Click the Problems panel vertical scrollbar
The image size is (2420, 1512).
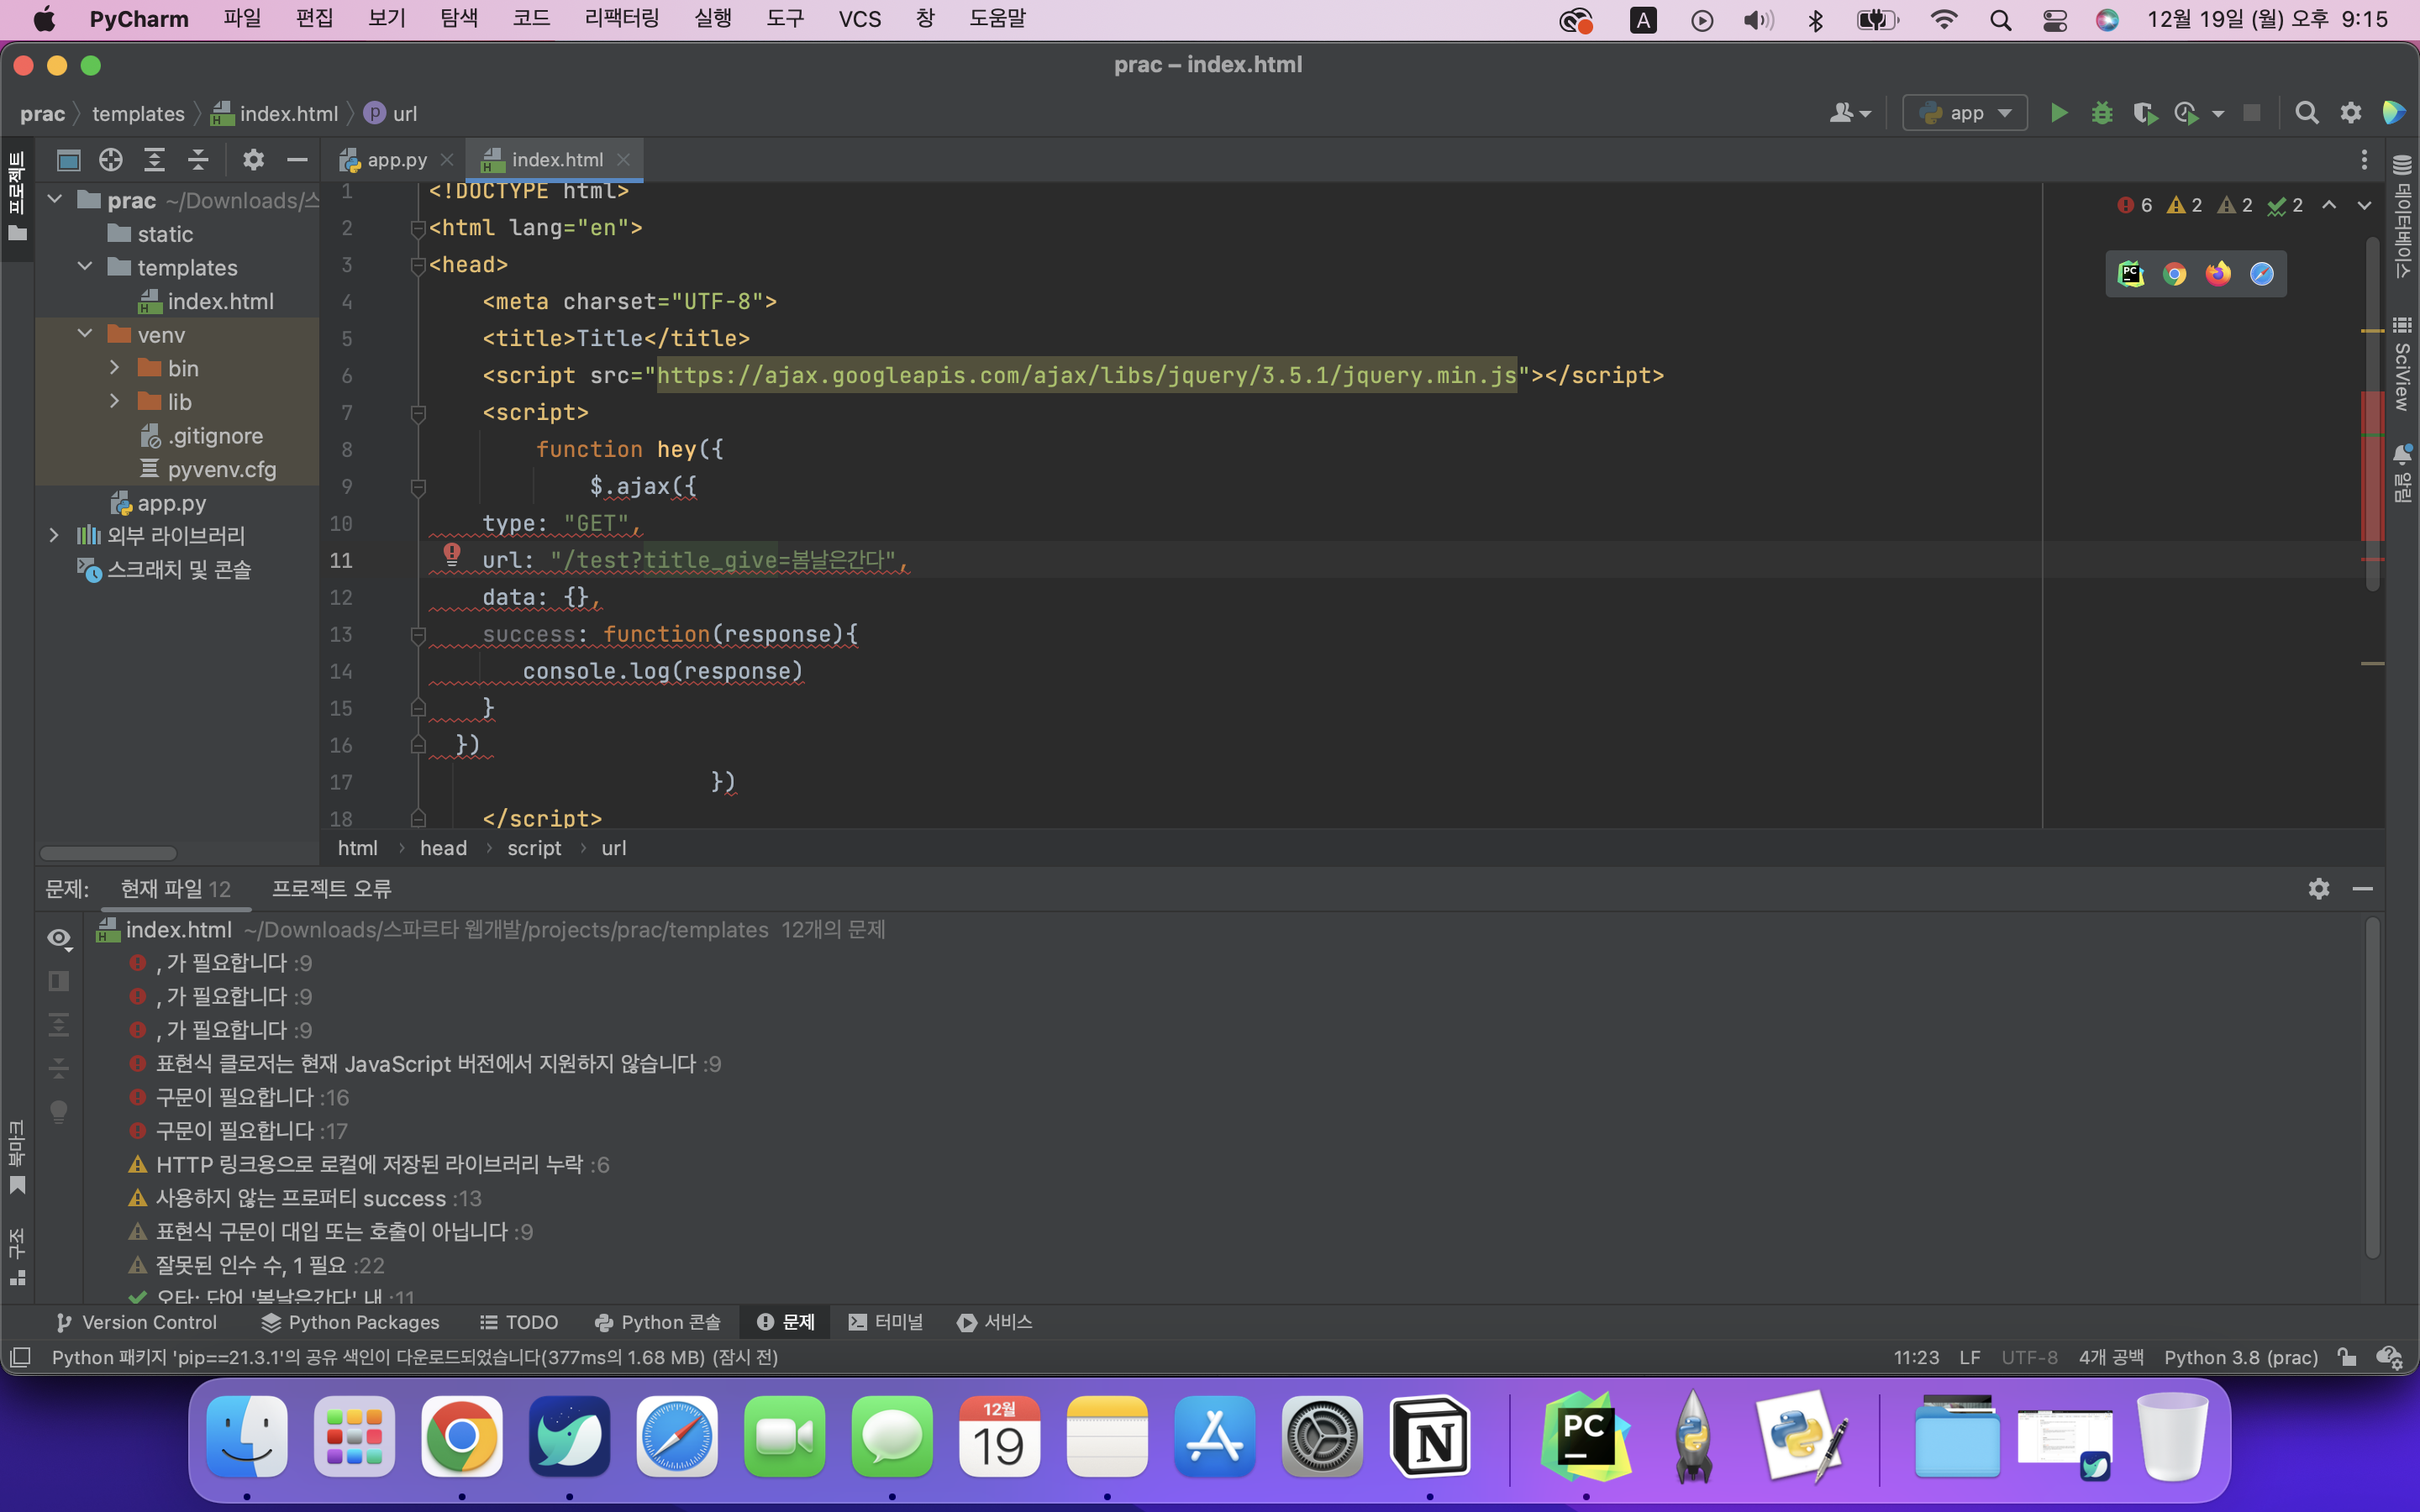click(x=2372, y=1088)
